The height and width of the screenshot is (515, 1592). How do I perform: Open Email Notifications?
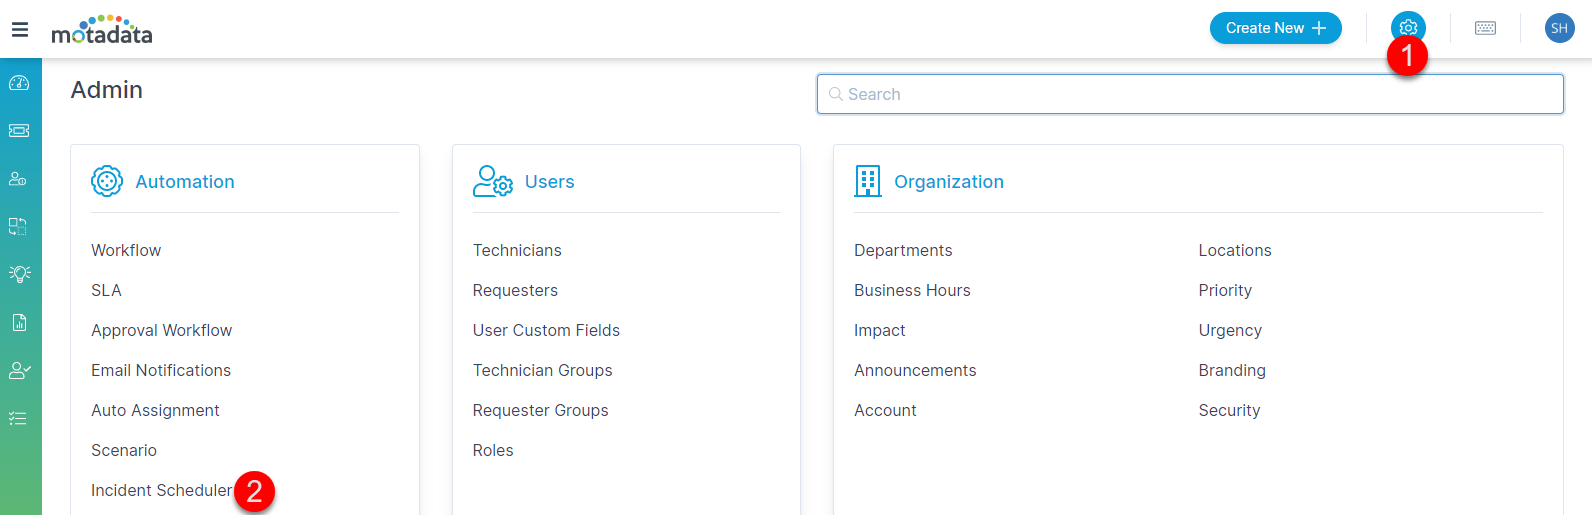[x=161, y=370]
